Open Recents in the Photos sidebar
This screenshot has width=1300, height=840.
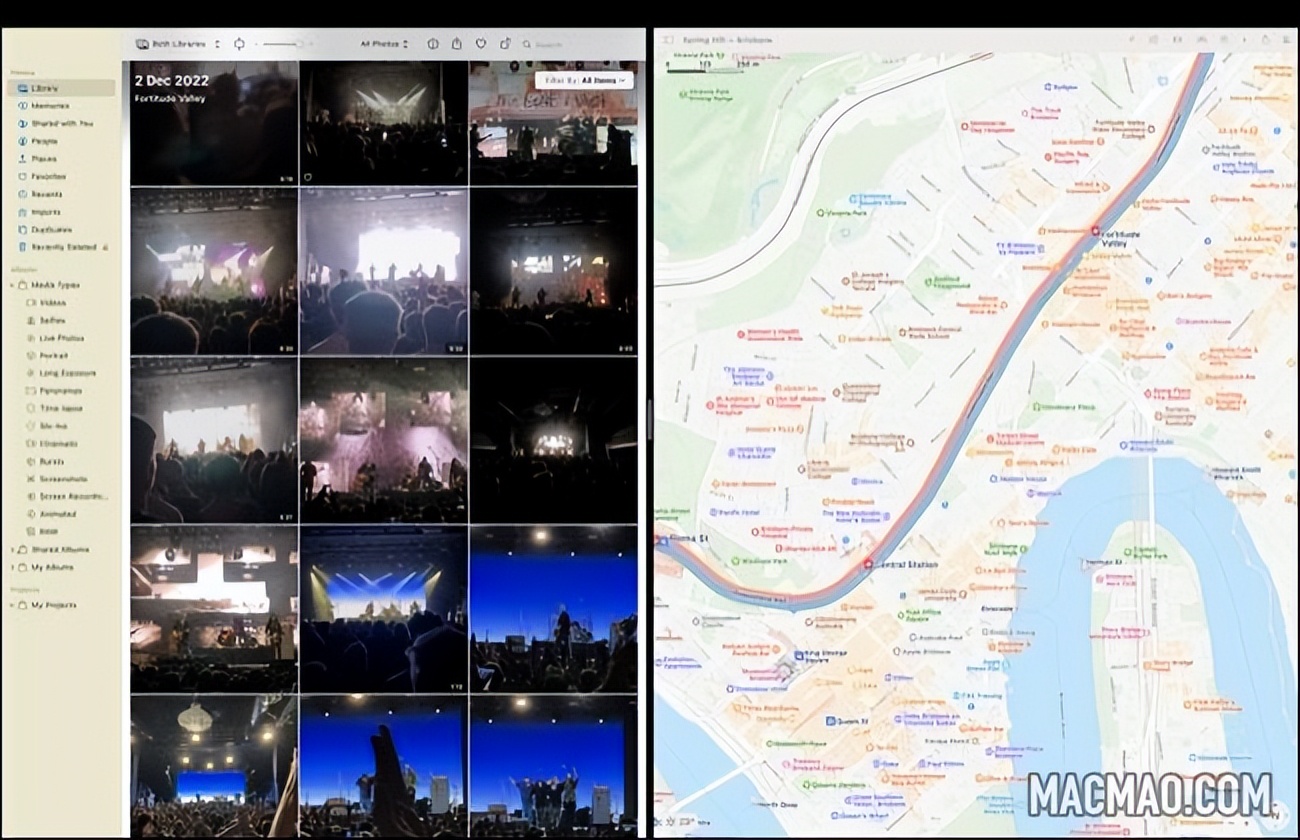tap(60, 194)
